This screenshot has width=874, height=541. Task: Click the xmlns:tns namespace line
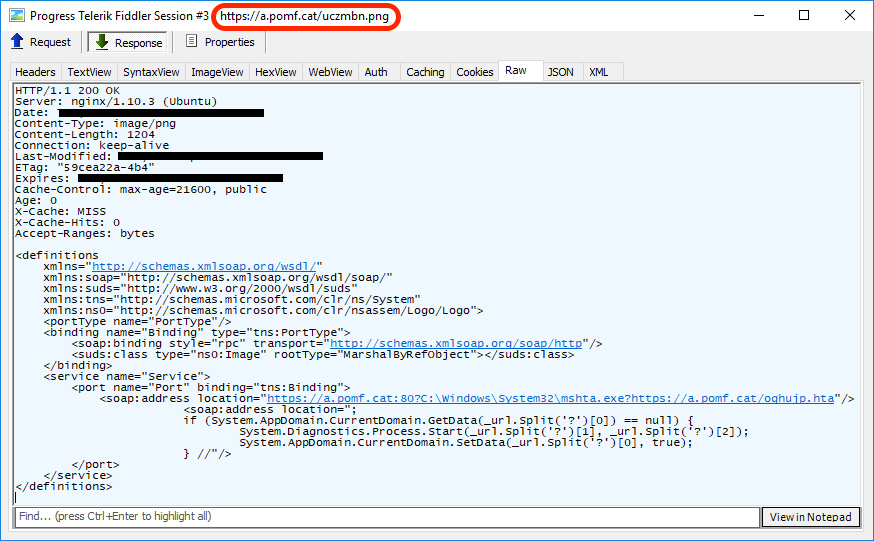pos(232,299)
